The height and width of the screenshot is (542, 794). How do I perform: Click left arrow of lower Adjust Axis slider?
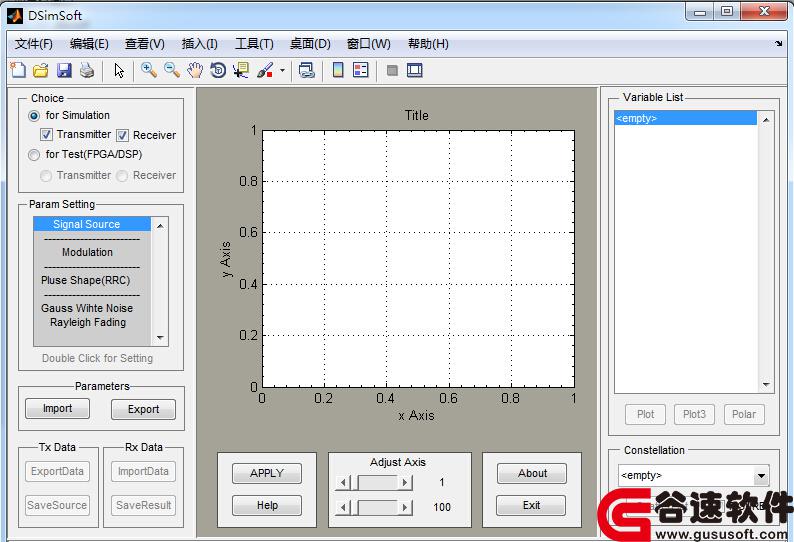343,507
